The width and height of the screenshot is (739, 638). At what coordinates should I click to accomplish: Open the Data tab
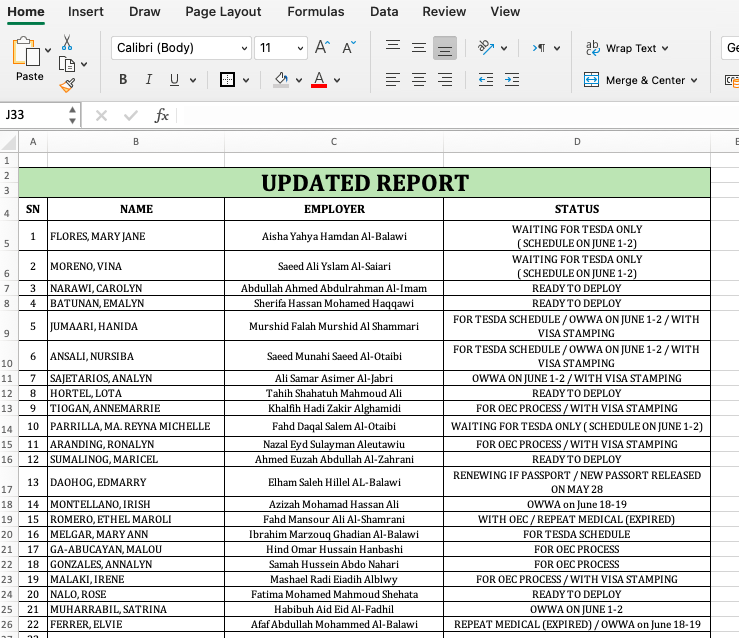click(384, 12)
